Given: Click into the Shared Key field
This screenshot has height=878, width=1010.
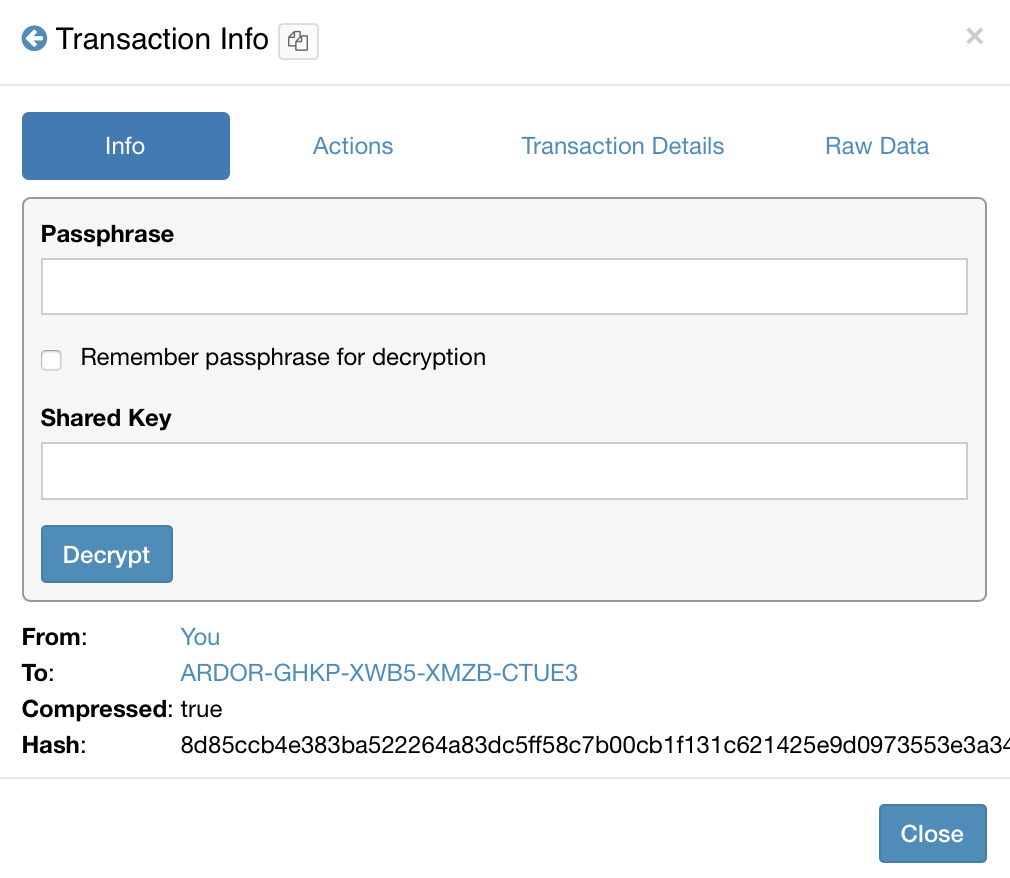Looking at the screenshot, I should (504, 471).
